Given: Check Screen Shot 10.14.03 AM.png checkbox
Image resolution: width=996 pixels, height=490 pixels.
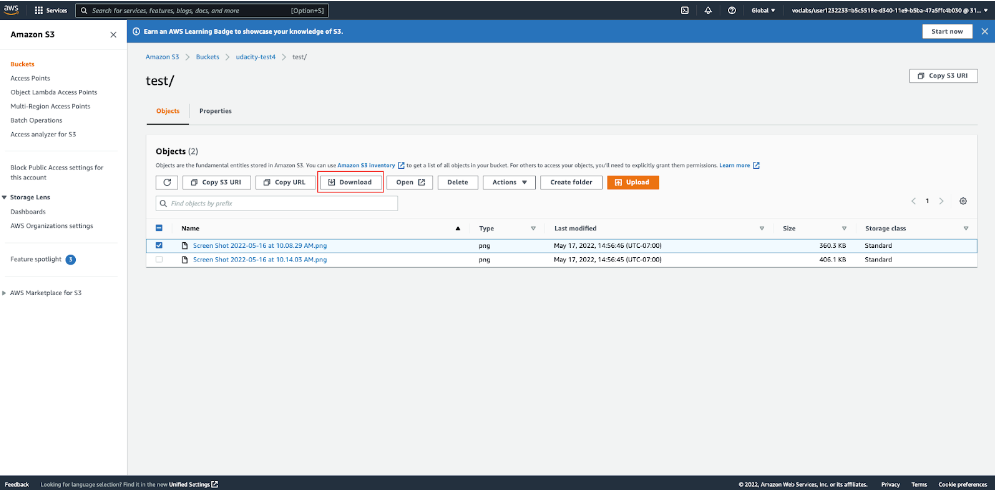Looking at the screenshot, I should 159,259.
